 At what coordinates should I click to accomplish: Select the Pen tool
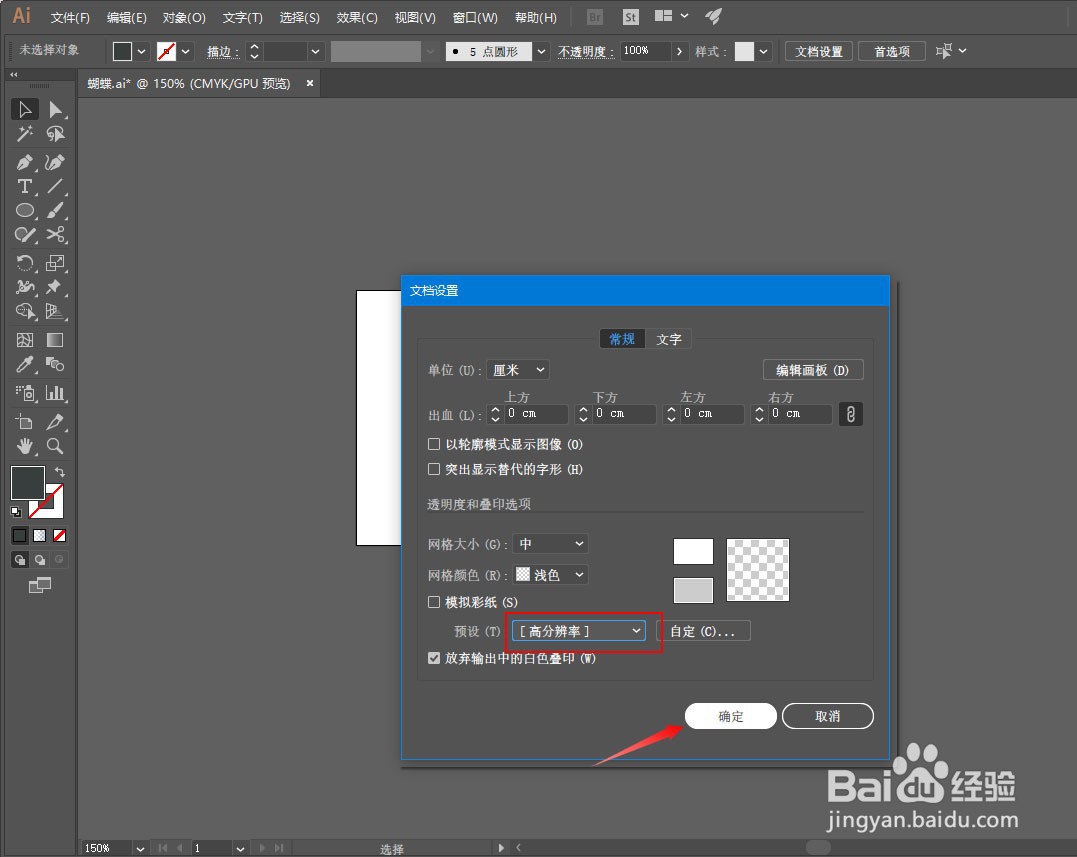click(x=25, y=163)
